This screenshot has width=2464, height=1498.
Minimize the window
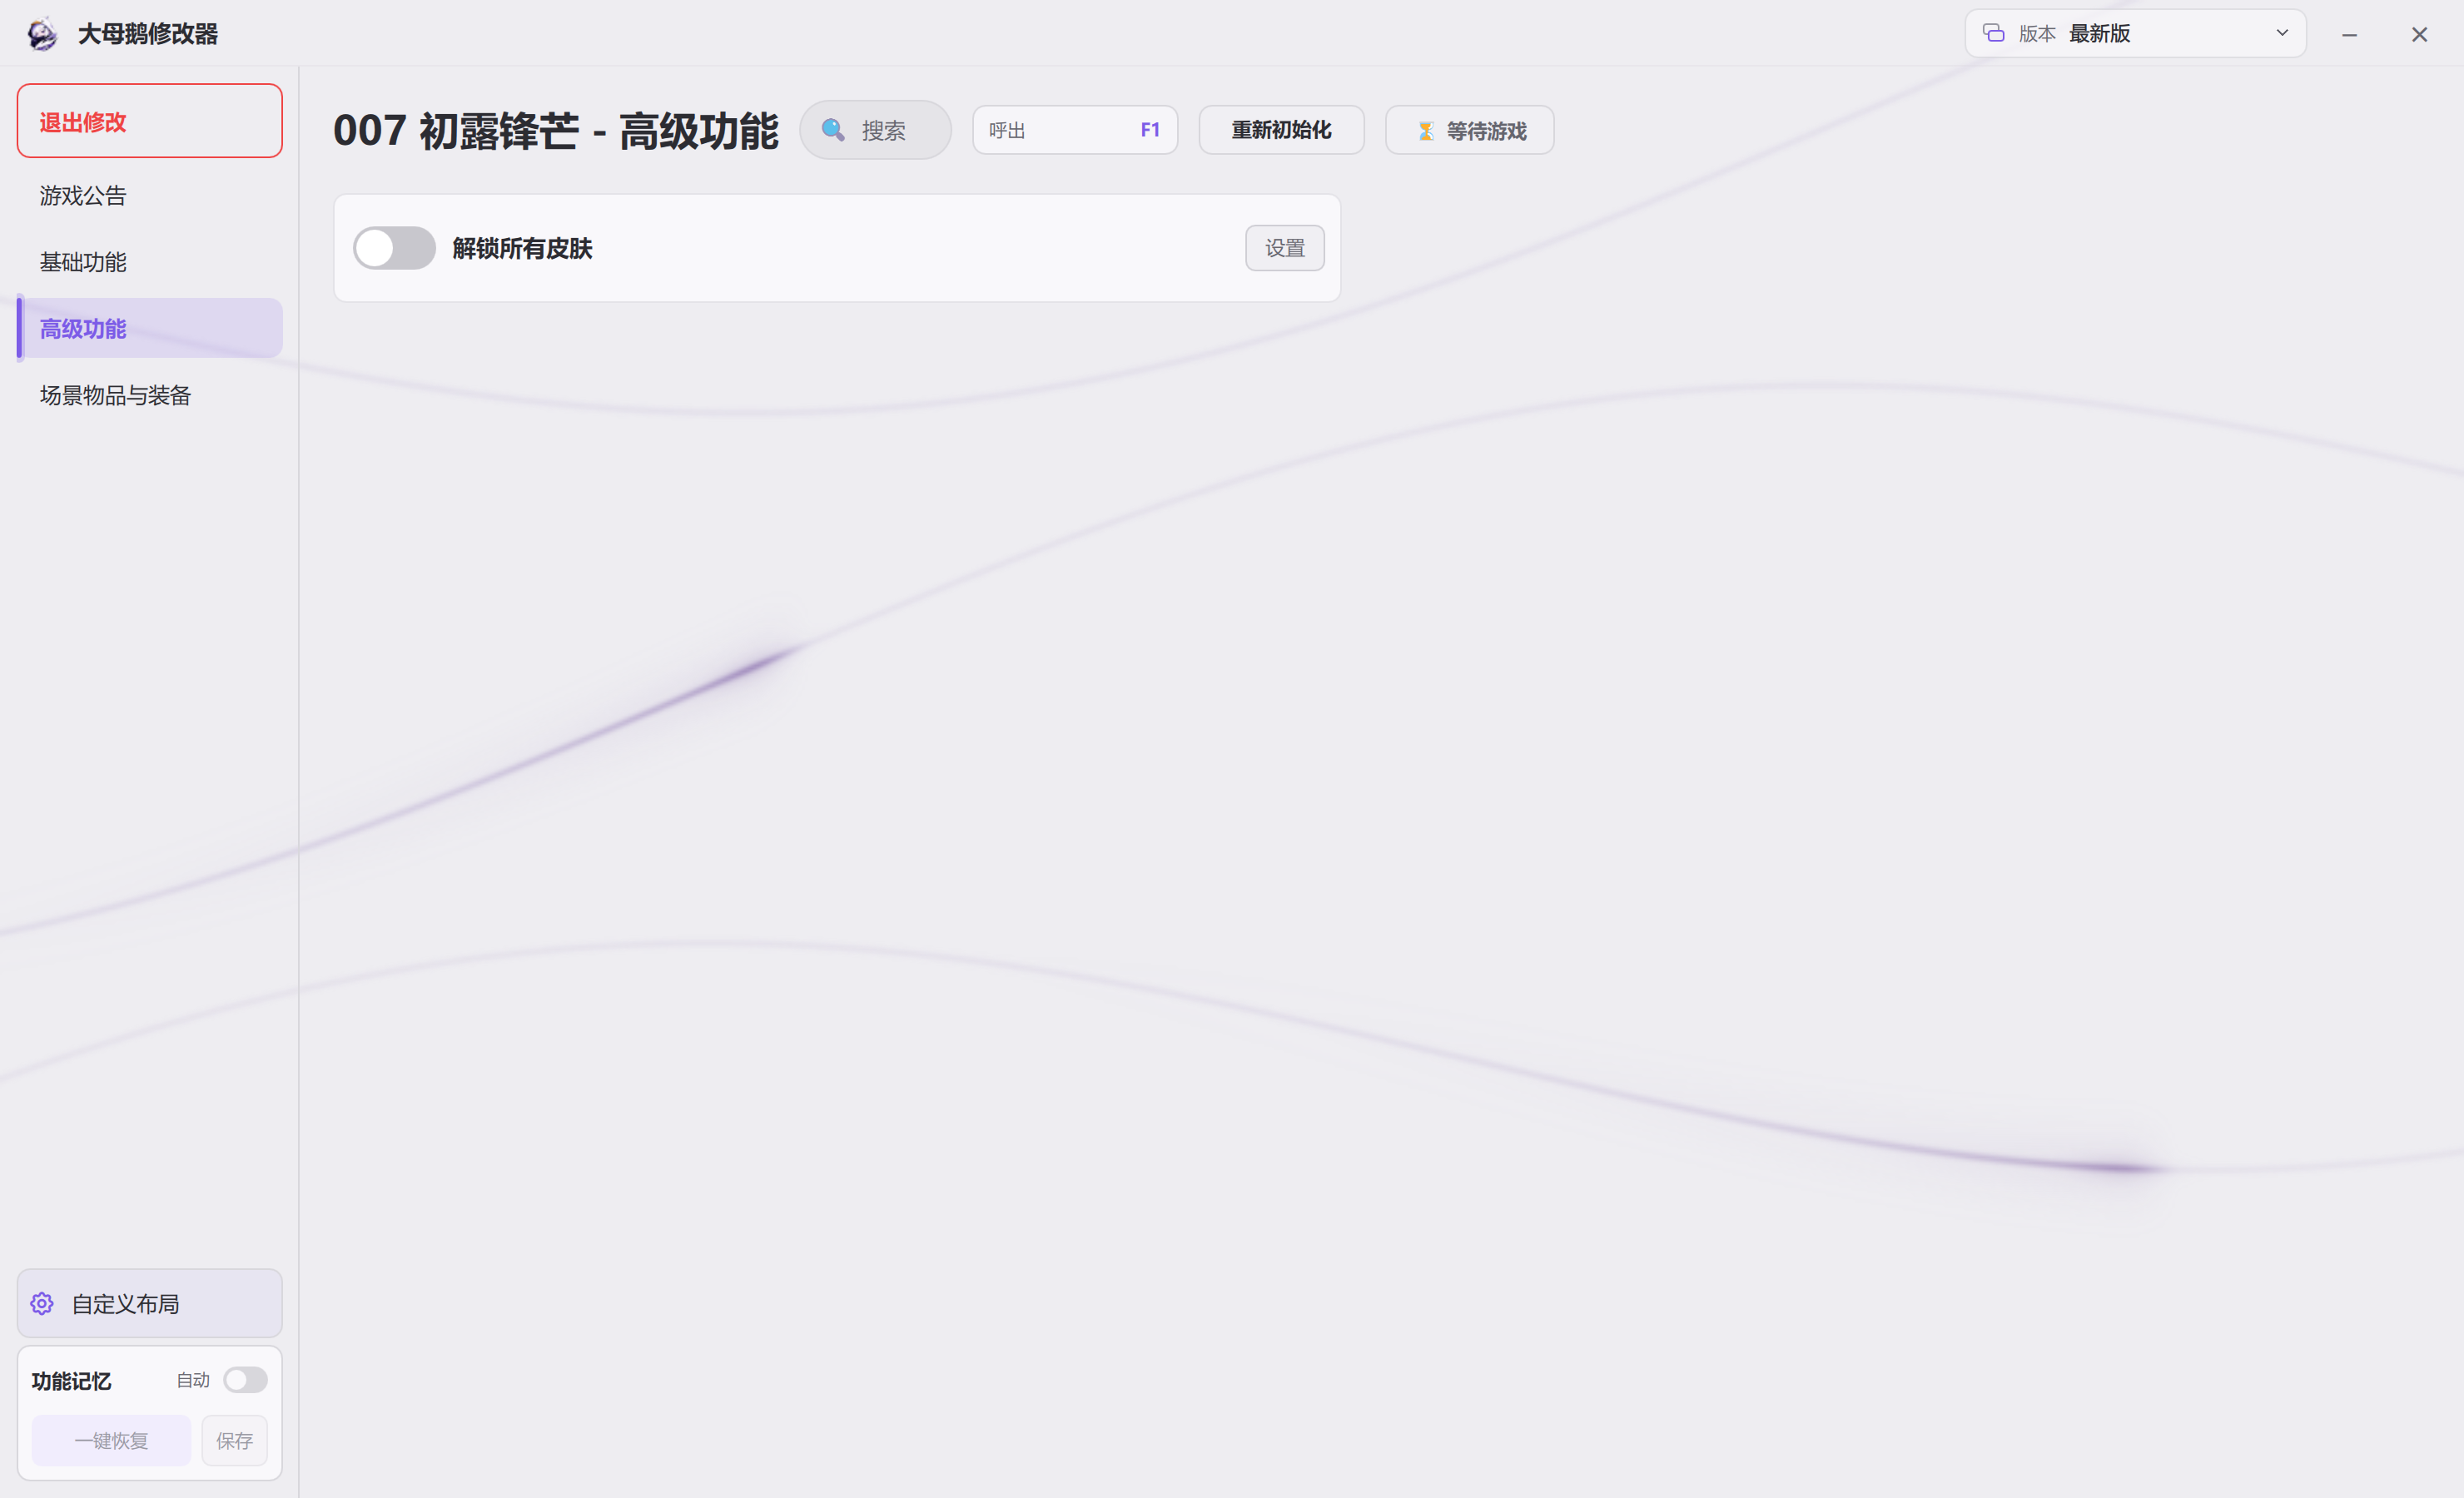click(2349, 34)
